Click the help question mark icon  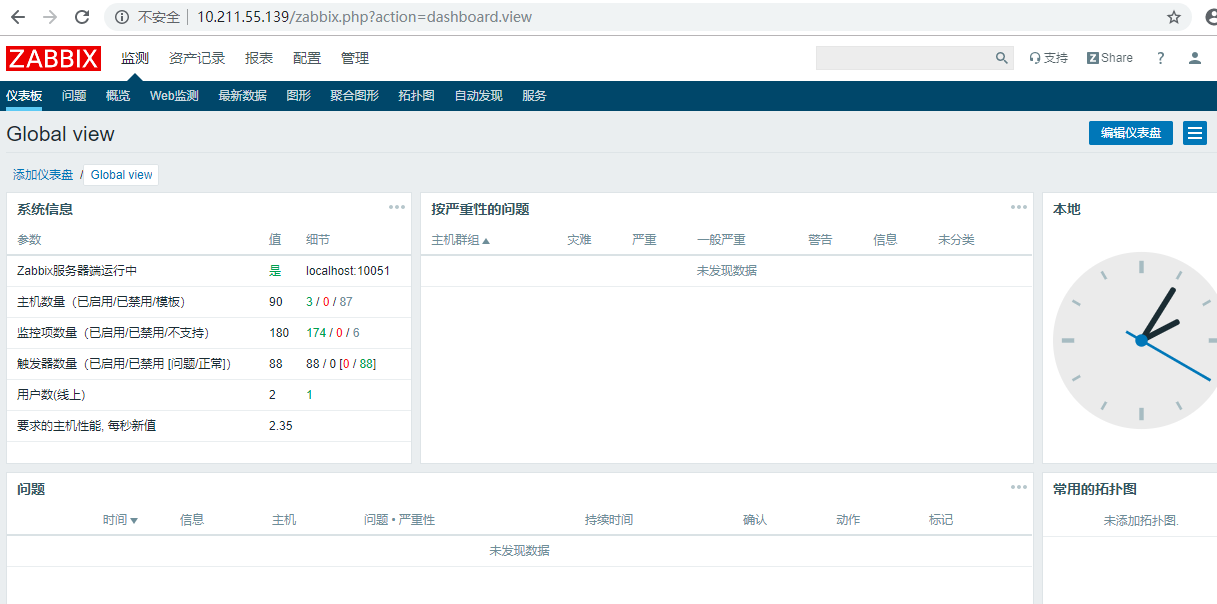[x=1161, y=58]
